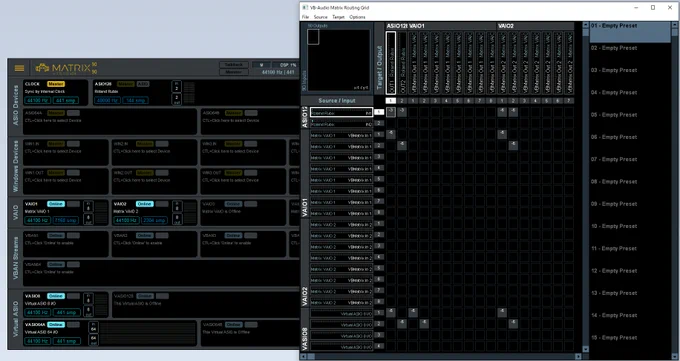
Task: Open VAIO2 2304 smp buffer selector
Action: click(154, 220)
